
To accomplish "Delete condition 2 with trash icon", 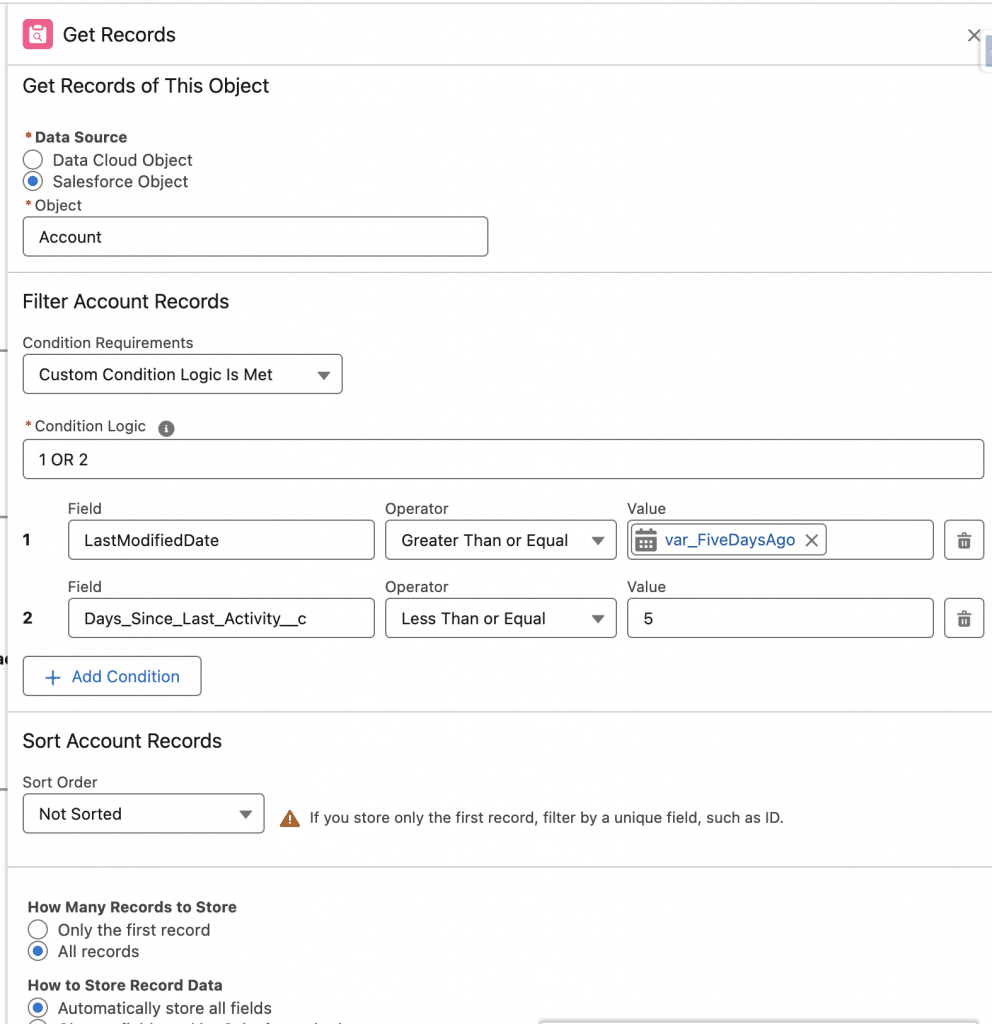I will pyautogui.click(x=963, y=619).
